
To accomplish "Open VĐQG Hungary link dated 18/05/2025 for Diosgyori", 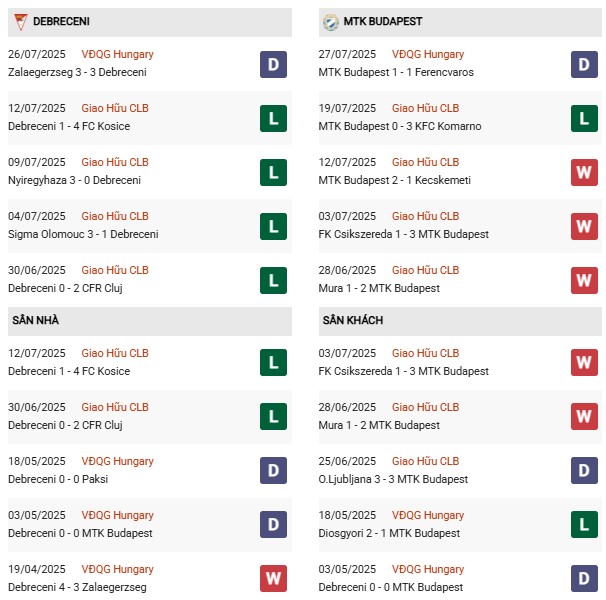I will pos(428,515).
